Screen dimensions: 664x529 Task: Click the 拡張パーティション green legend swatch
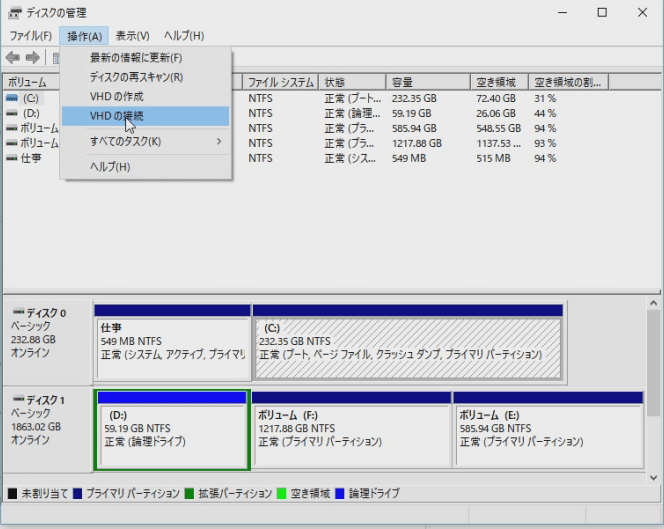[x=189, y=493]
